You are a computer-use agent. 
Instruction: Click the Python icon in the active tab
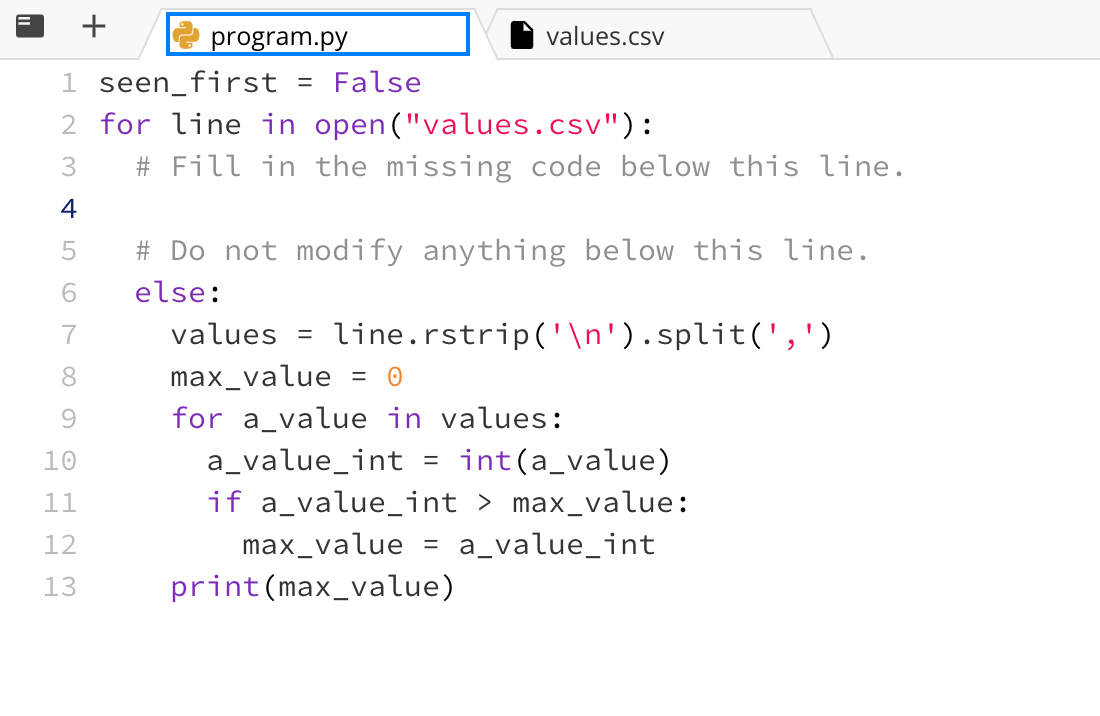(x=185, y=33)
